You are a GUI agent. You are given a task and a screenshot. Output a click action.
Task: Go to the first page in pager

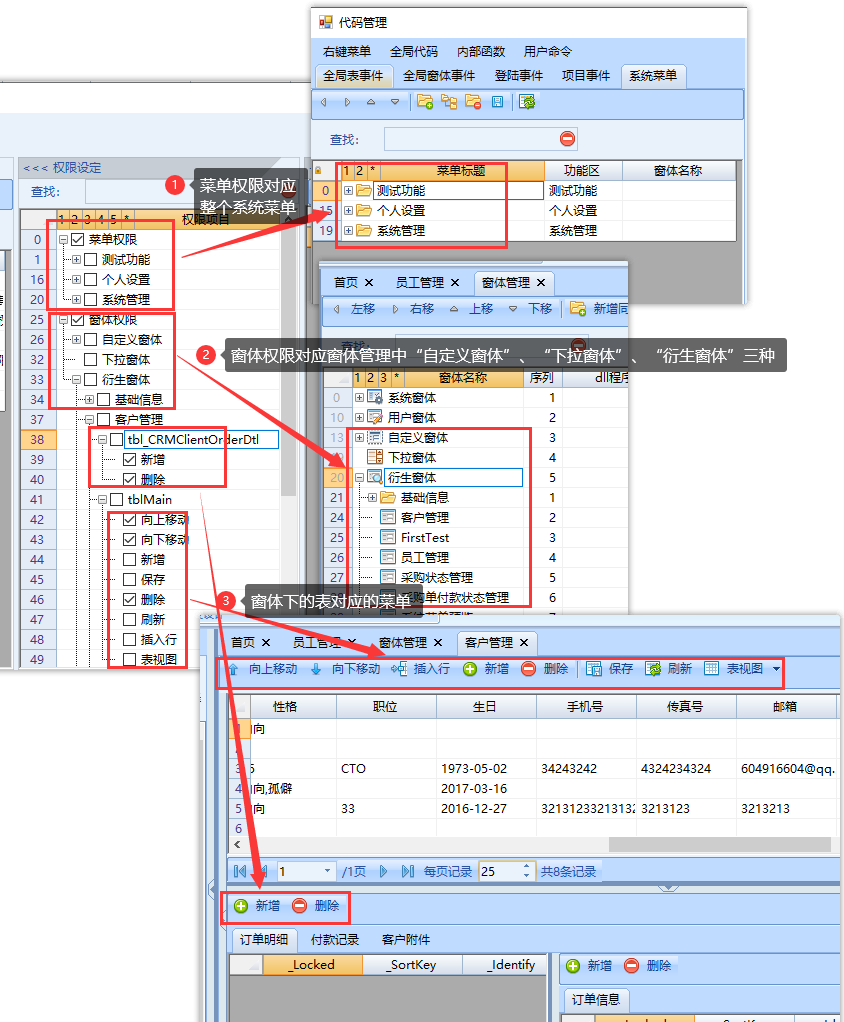[x=240, y=871]
